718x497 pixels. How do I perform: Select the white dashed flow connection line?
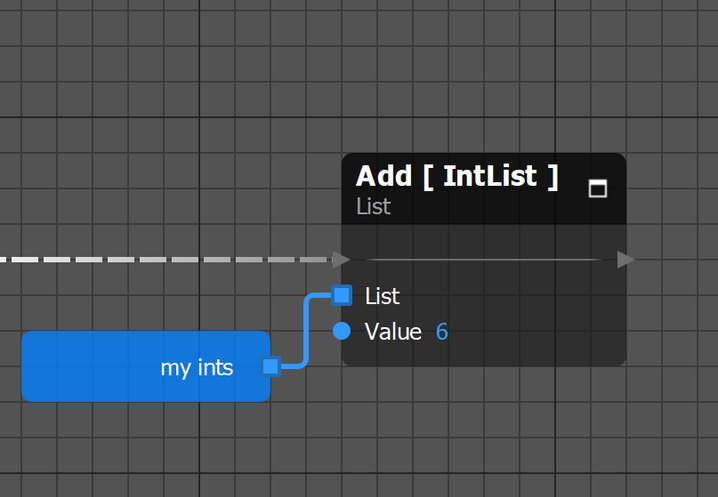tap(166, 260)
